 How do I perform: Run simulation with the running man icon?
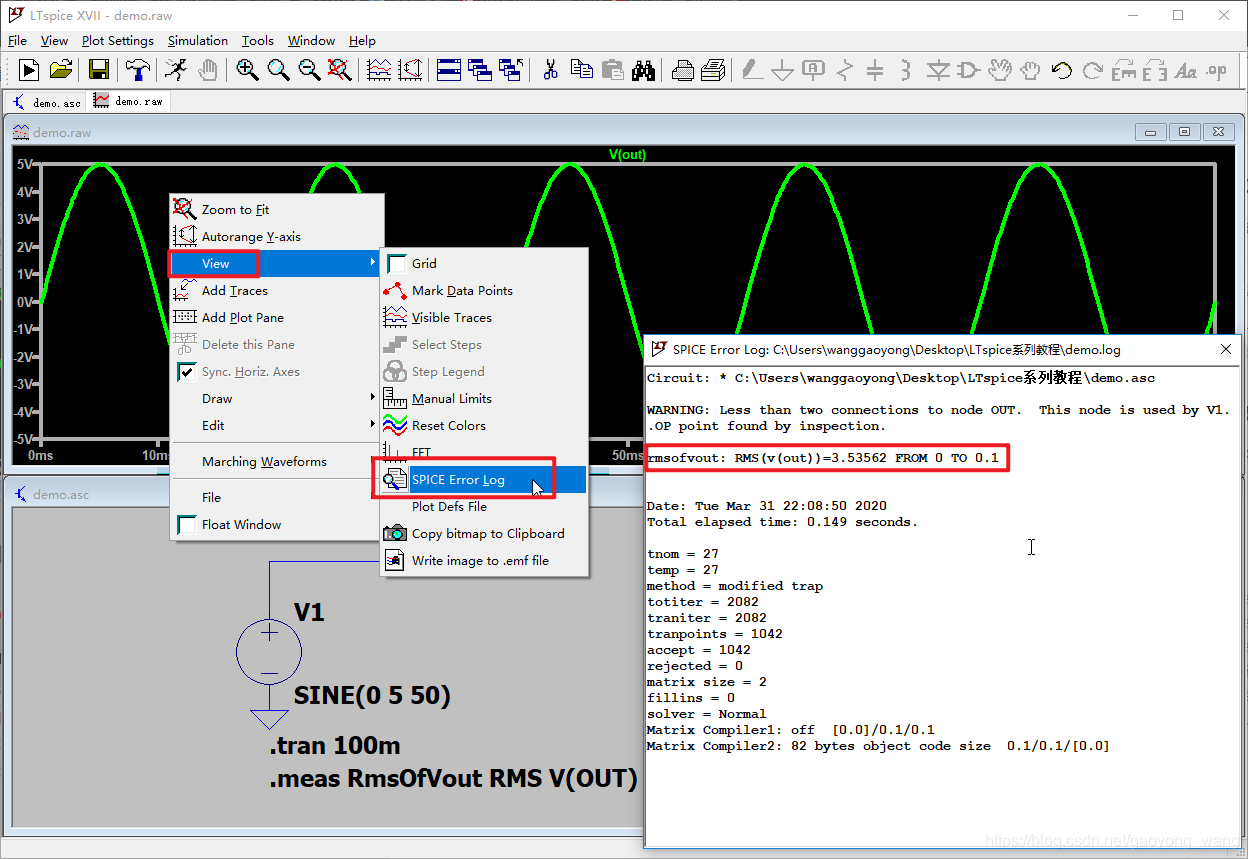[x=175, y=70]
